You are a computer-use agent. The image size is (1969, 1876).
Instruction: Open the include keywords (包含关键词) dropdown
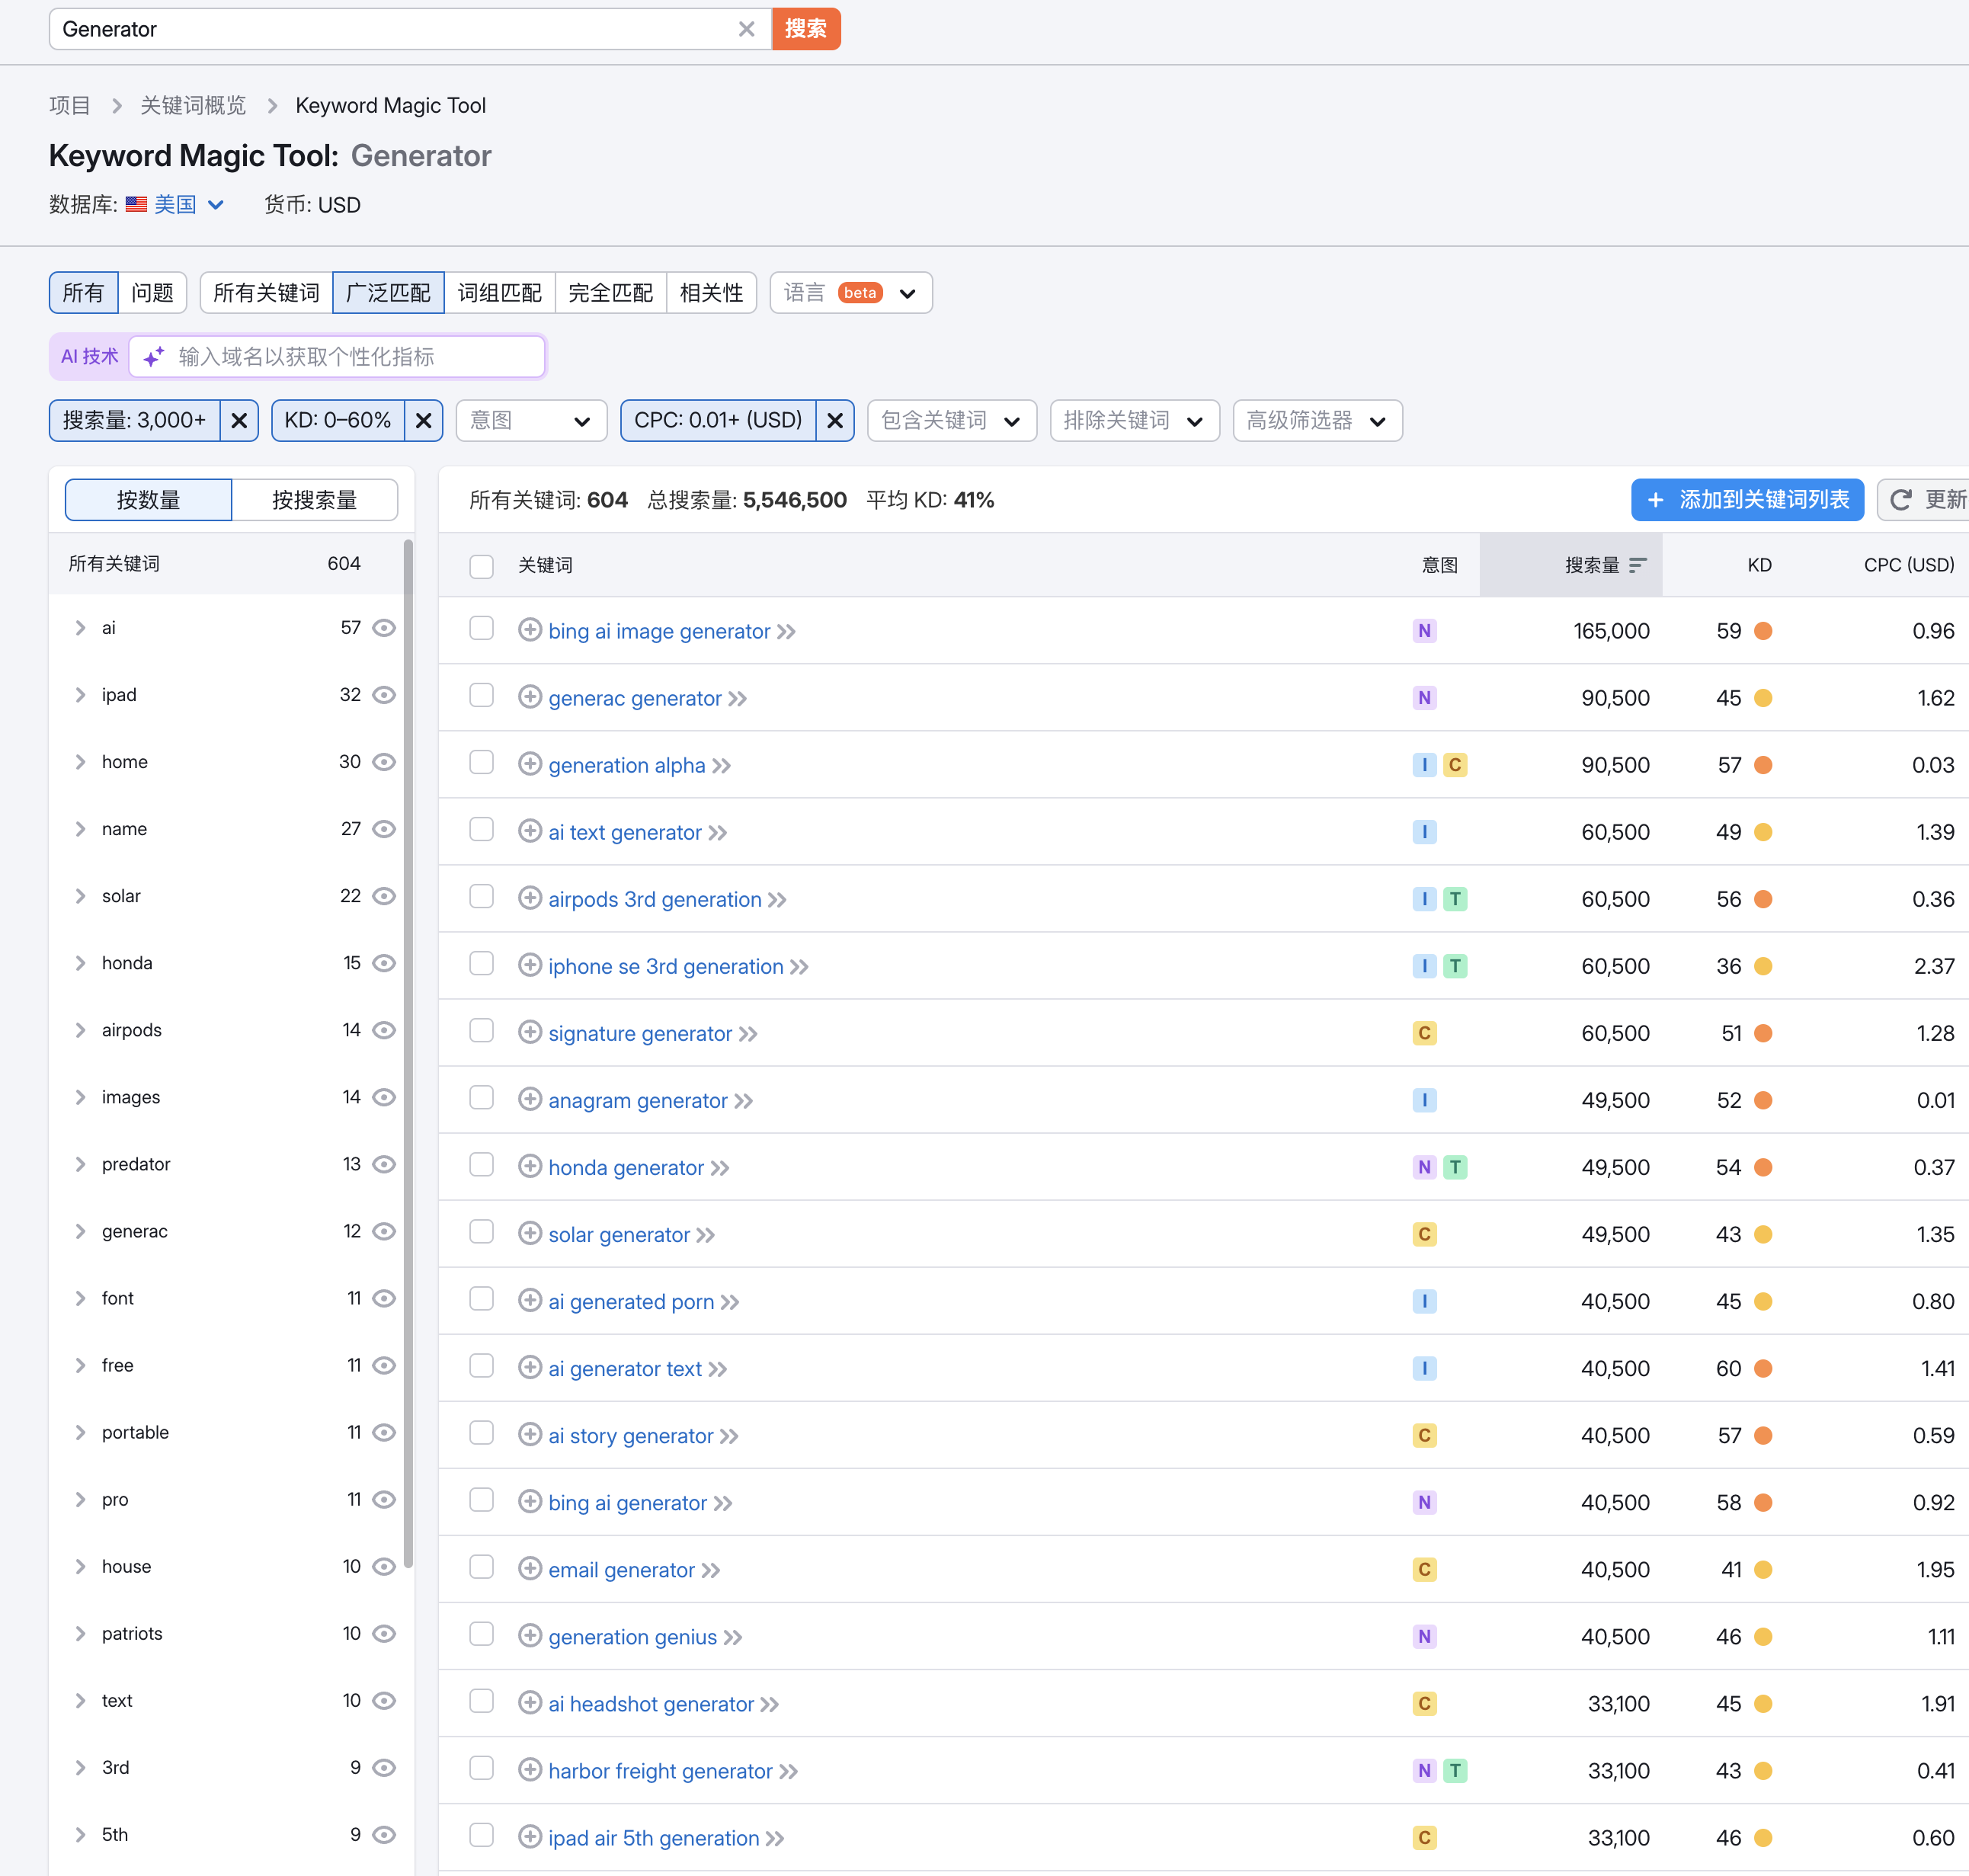click(951, 421)
